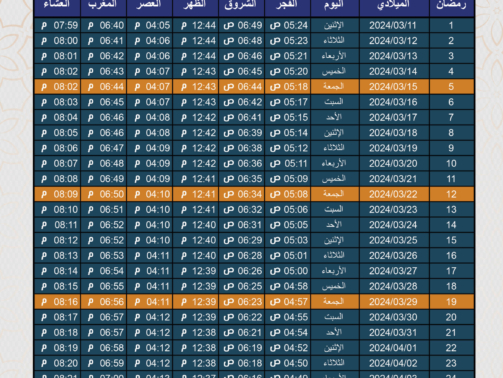Select Dhuhr 12:38 in the 2024/03/31 row
Image resolution: width=503 pixels, height=378 pixels.
tap(196, 332)
